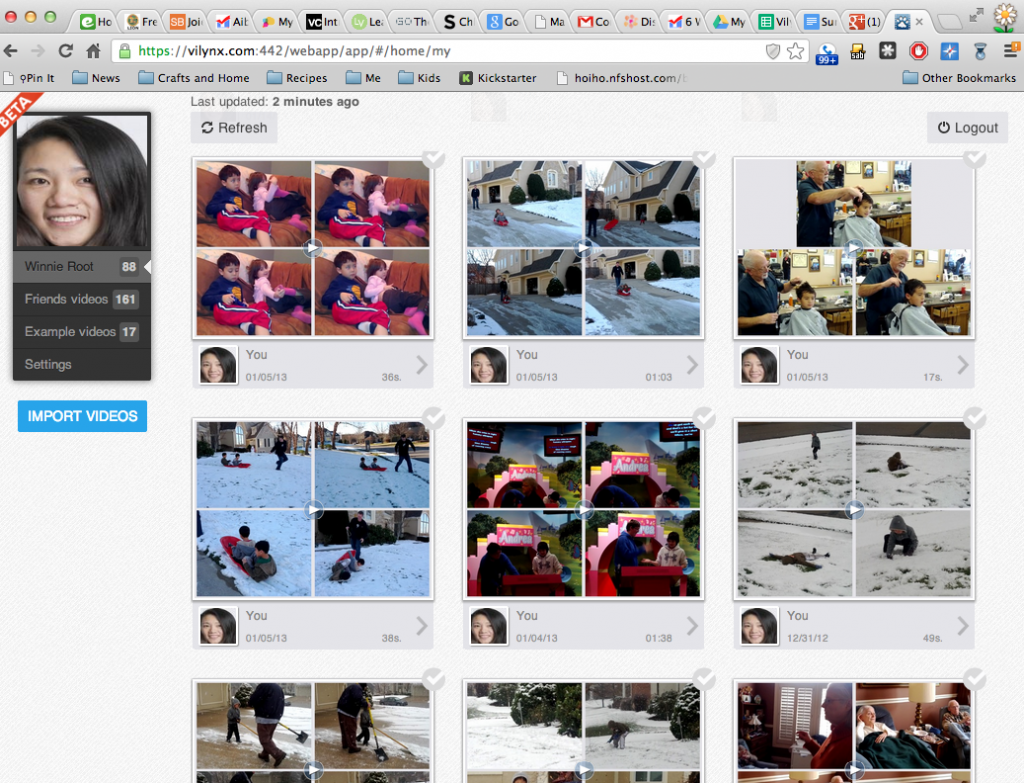
Task: Switch to the Gmail 'Co' browser tab
Action: click(x=594, y=22)
